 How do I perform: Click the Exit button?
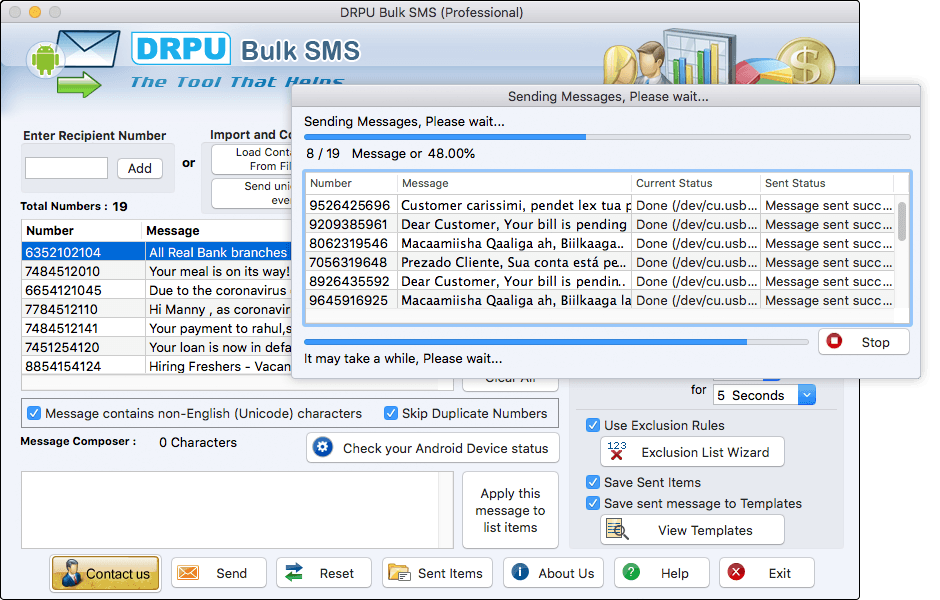(x=767, y=573)
